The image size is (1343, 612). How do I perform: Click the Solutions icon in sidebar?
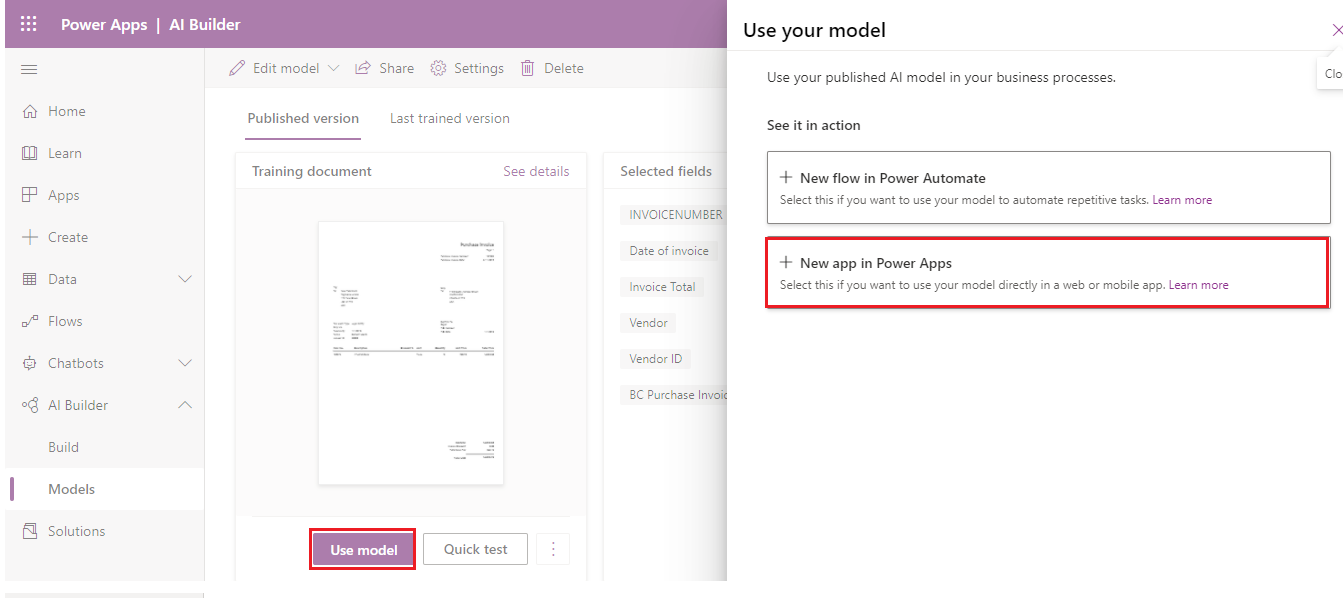(x=30, y=531)
